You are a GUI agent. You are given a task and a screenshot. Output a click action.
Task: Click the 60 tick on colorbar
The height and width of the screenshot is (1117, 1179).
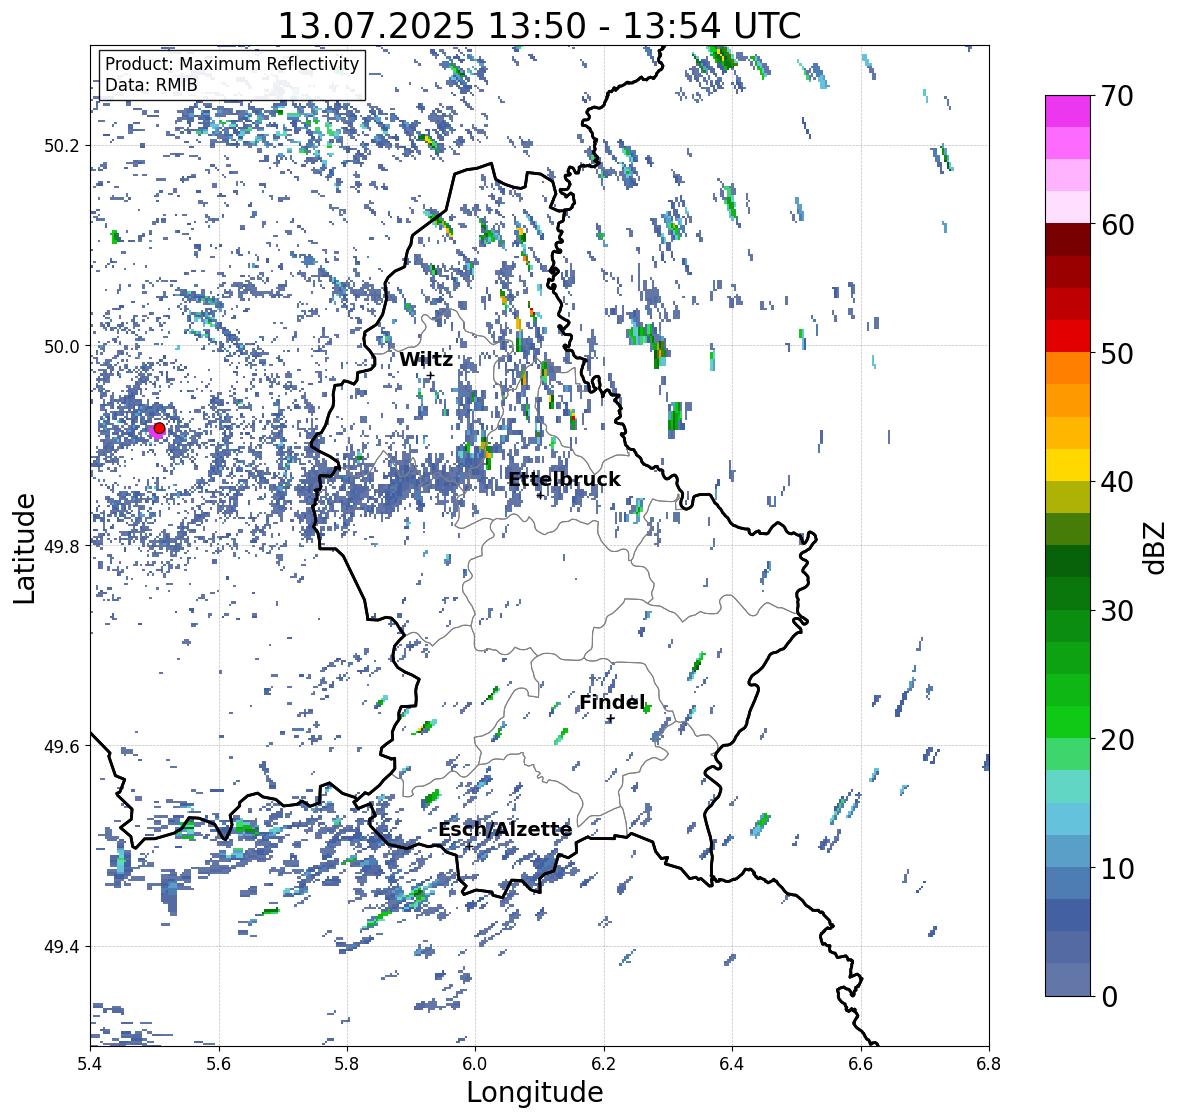(x=1117, y=225)
